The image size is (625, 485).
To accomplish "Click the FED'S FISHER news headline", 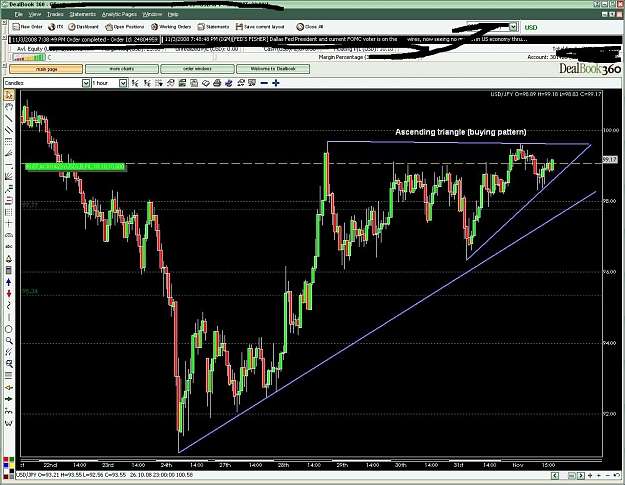I will (346, 39).
